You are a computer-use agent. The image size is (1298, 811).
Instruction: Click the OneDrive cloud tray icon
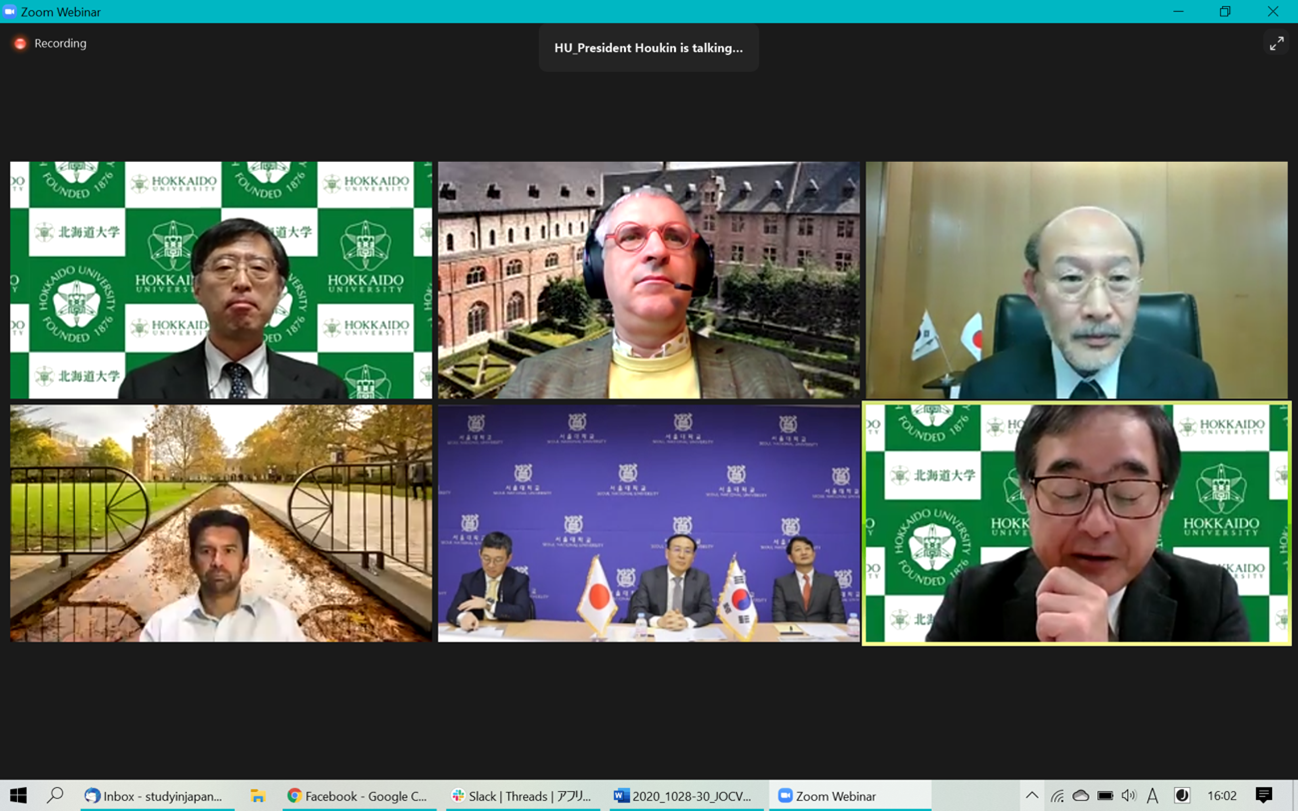[1081, 796]
